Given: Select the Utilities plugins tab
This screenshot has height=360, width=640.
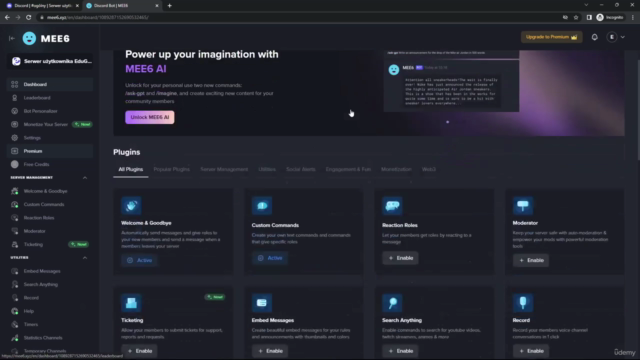Looking at the screenshot, I should click(x=267, y=169).
